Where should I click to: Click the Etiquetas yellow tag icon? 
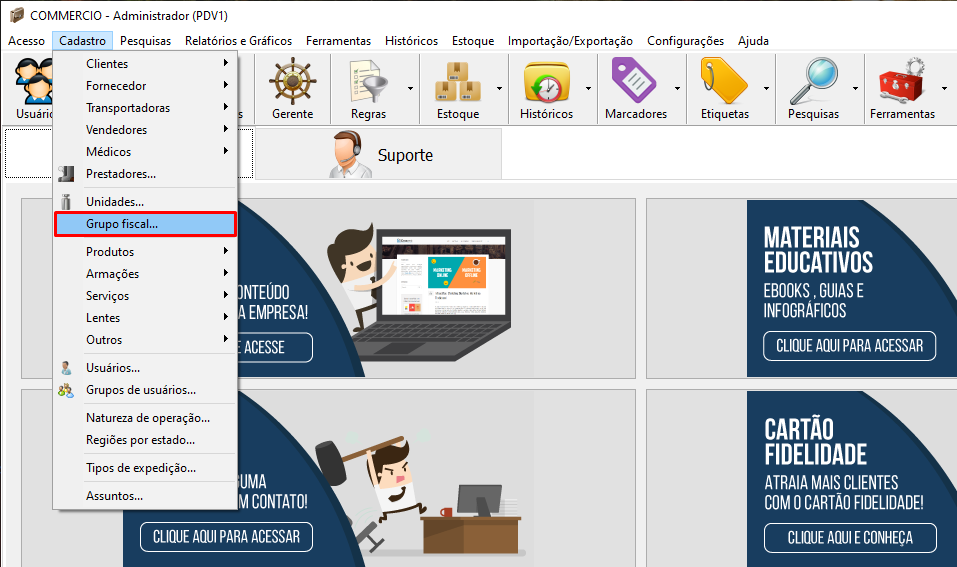(x=724, y=81)
